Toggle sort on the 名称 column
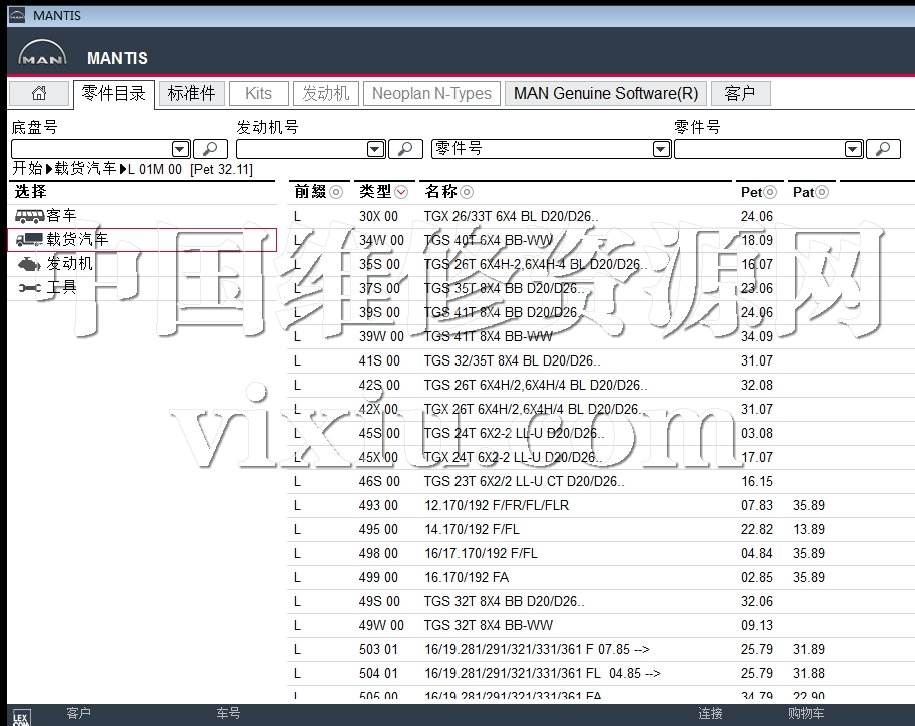 point(467,192)
